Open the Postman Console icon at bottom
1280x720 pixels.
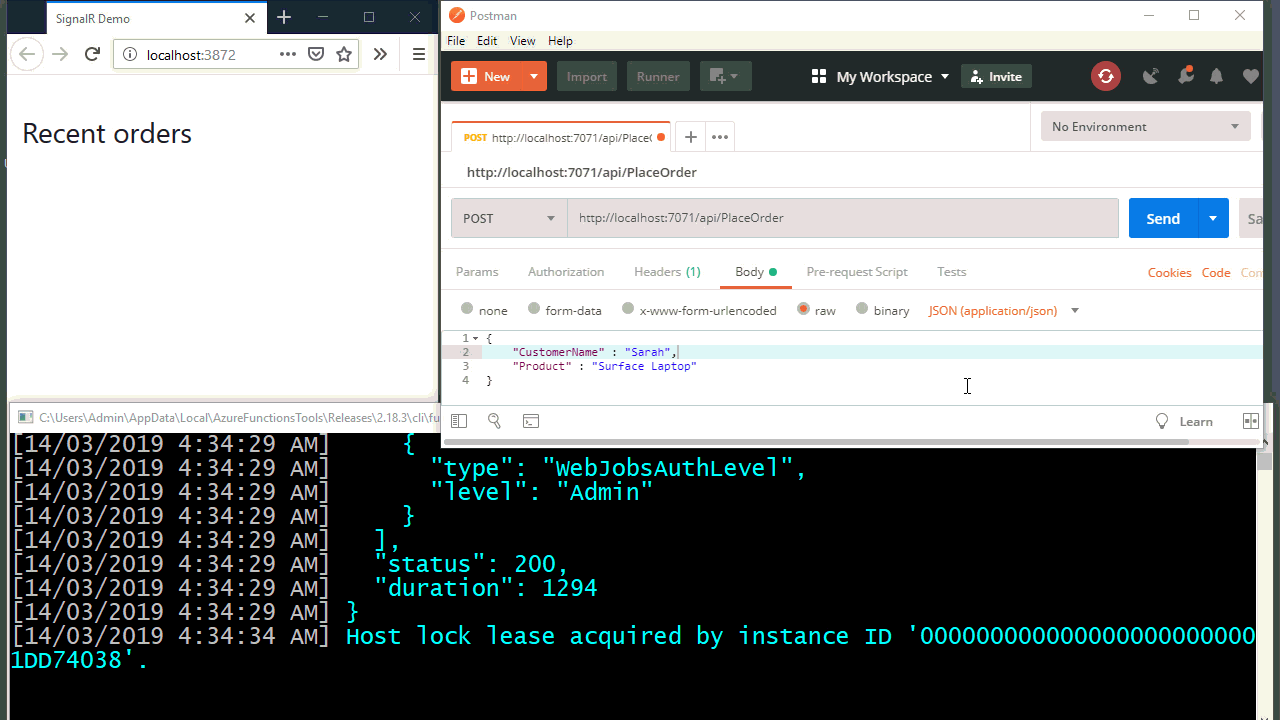[x=531, y=420]
